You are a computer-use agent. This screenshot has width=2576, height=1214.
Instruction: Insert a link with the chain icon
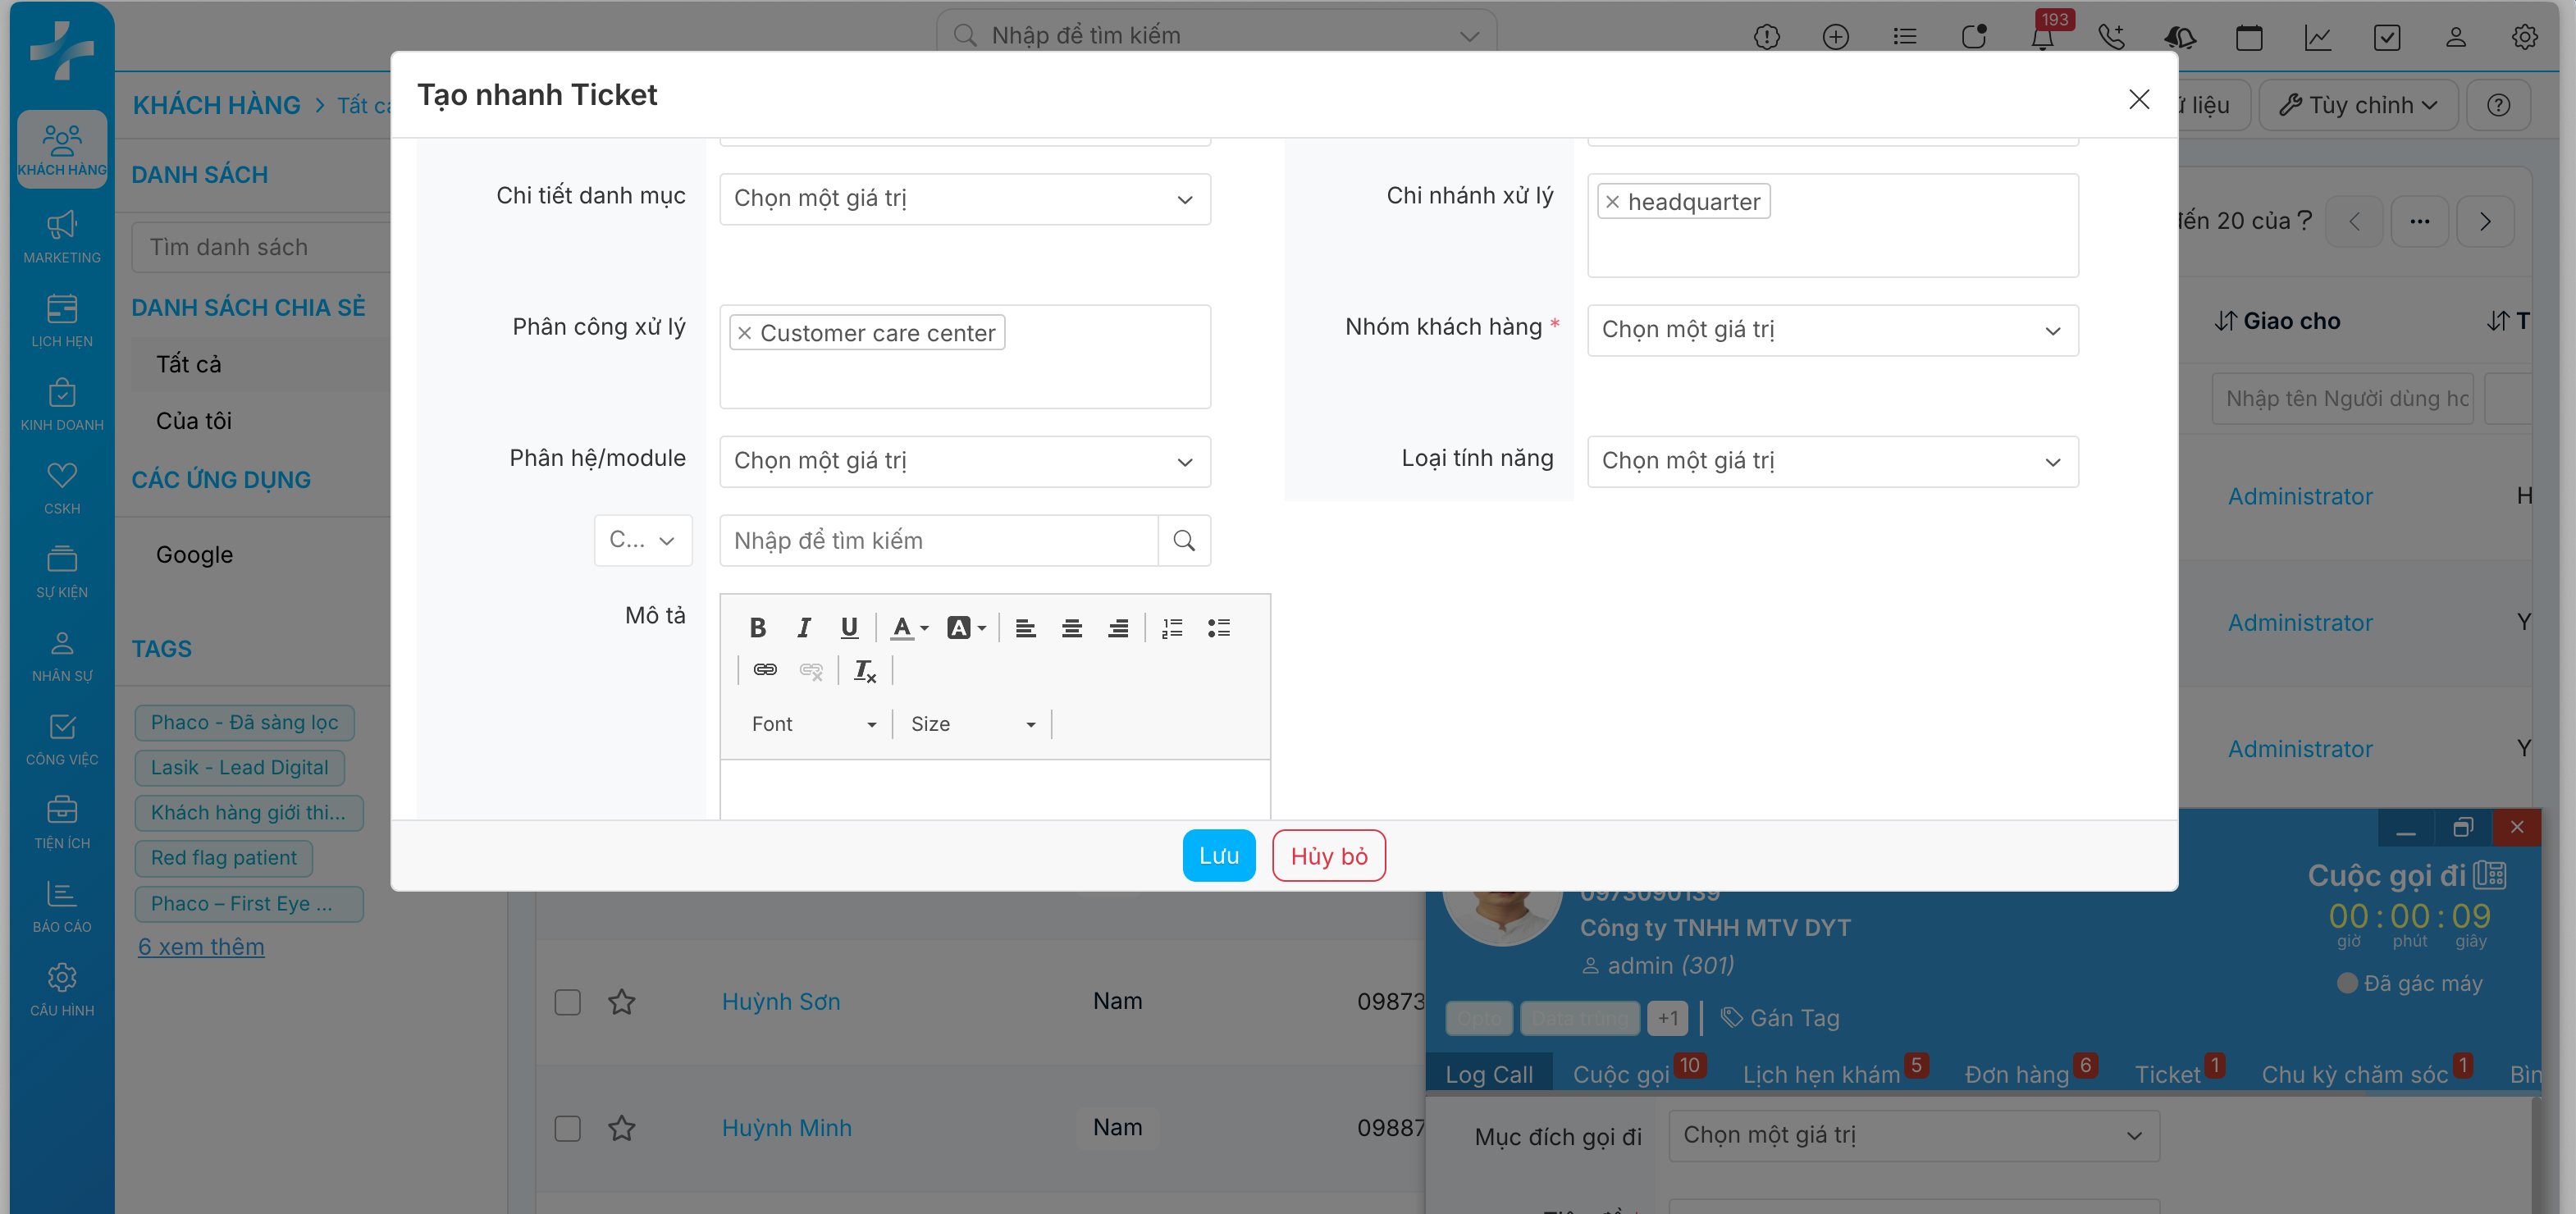point(765,670)
